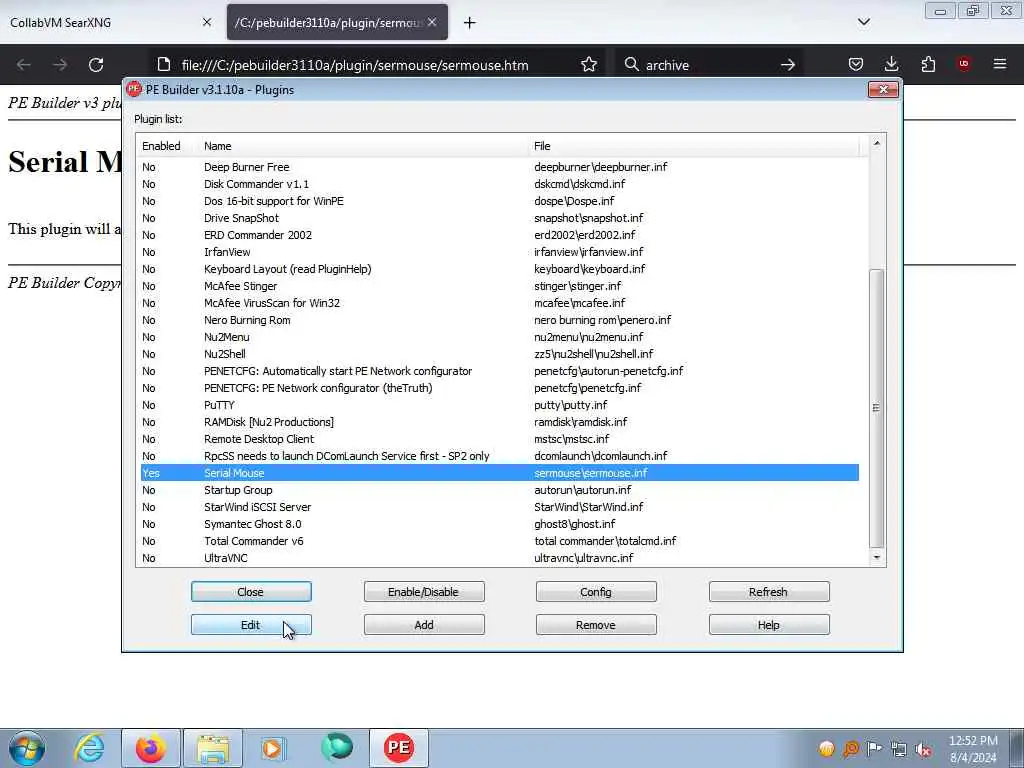Click the Remove button
This screenshot has width=1024, height=768.
596,625
